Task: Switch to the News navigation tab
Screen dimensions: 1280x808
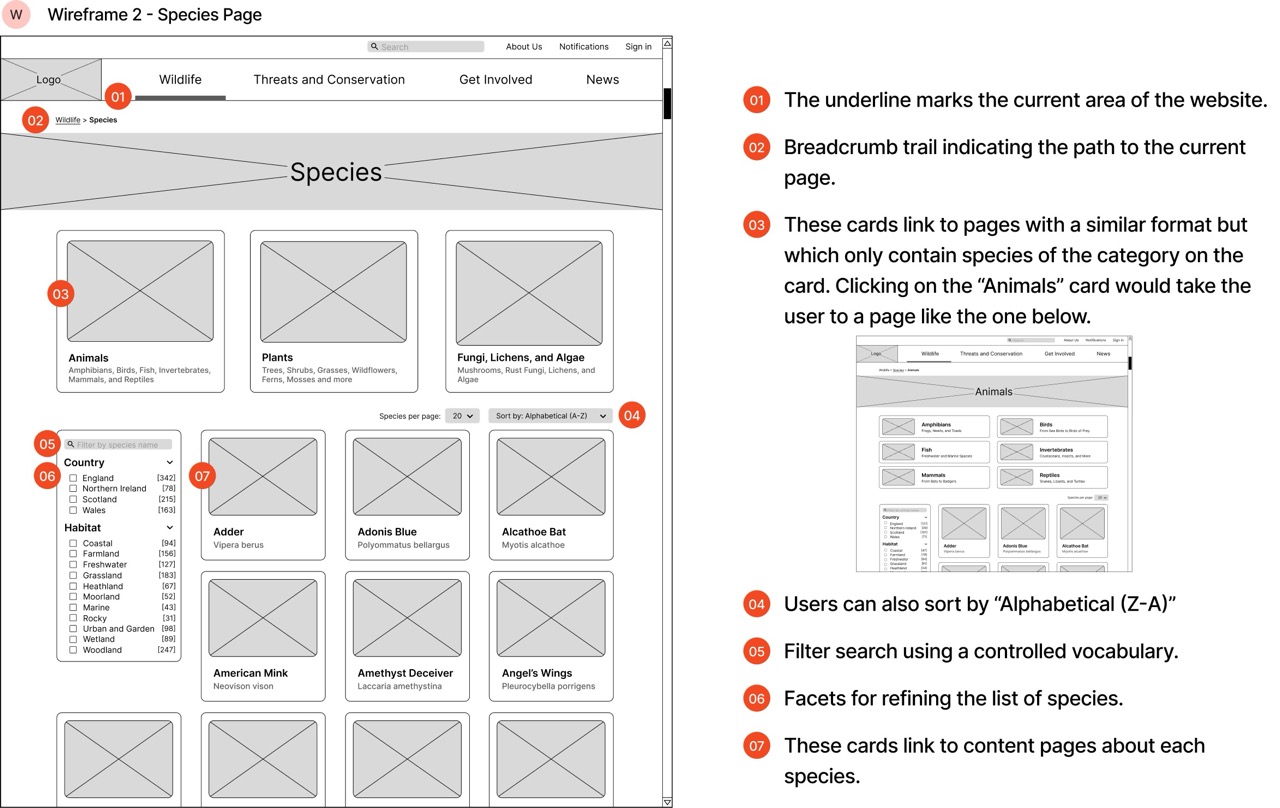Action: (602, 79)
